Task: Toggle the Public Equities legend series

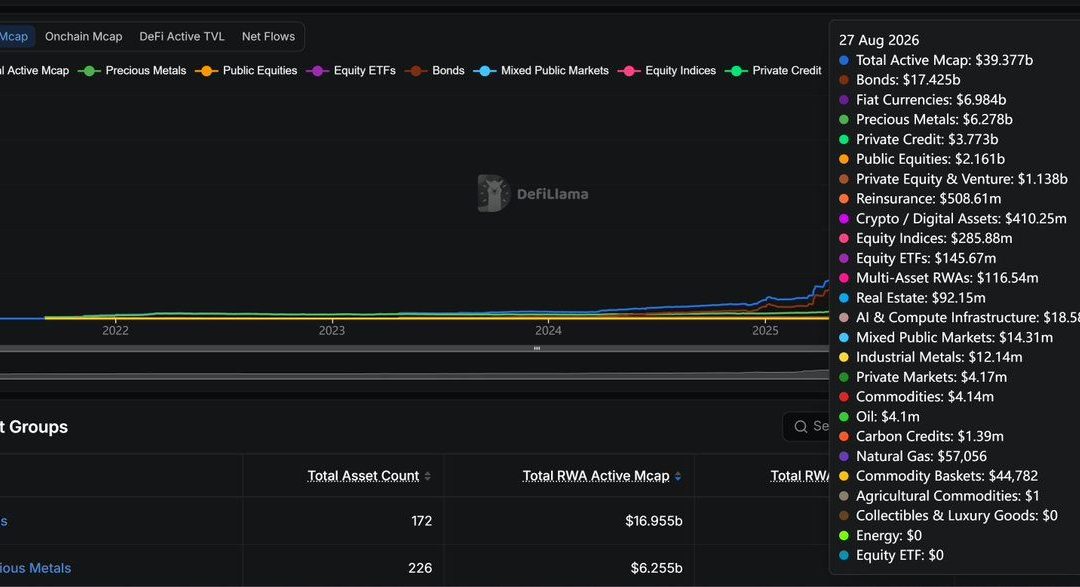Action: 247,70
